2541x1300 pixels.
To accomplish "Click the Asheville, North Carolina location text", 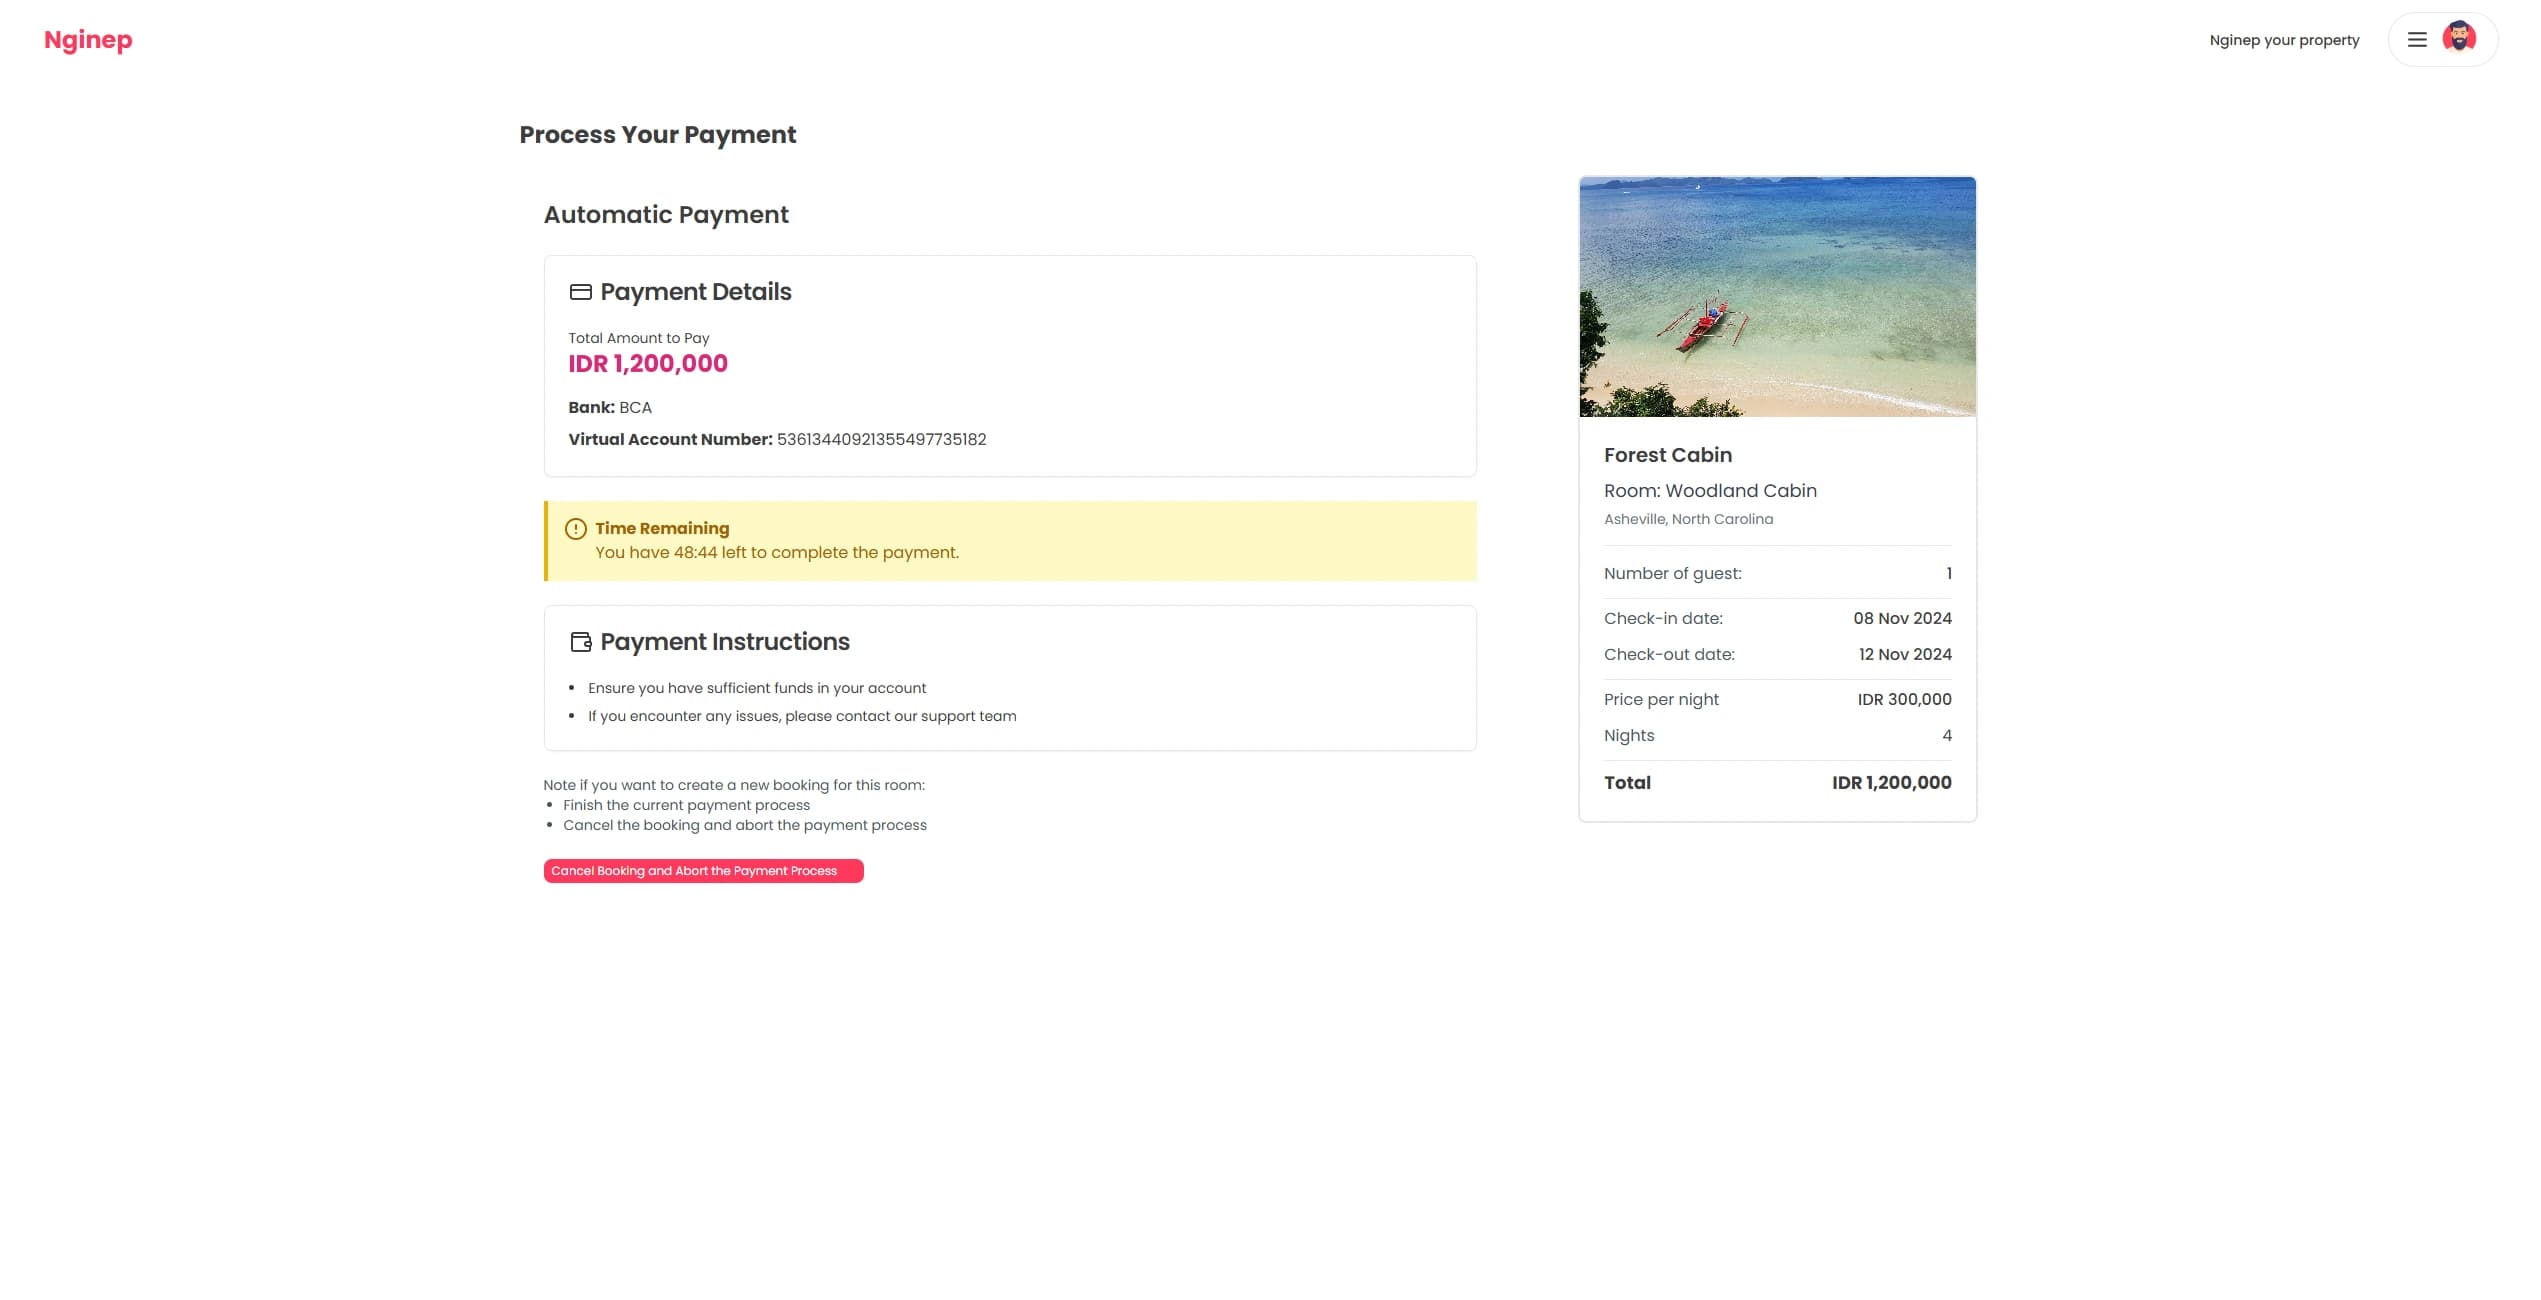I will click(1688, 519).
